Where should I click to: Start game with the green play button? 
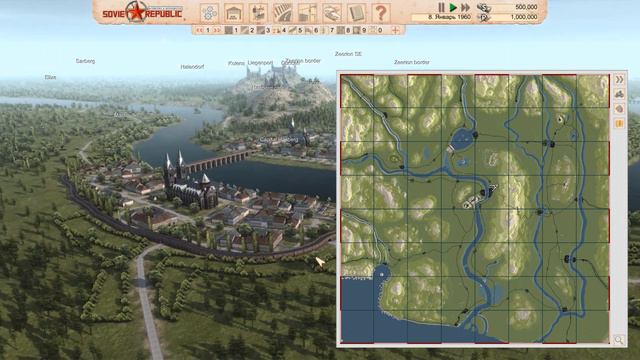453,7
